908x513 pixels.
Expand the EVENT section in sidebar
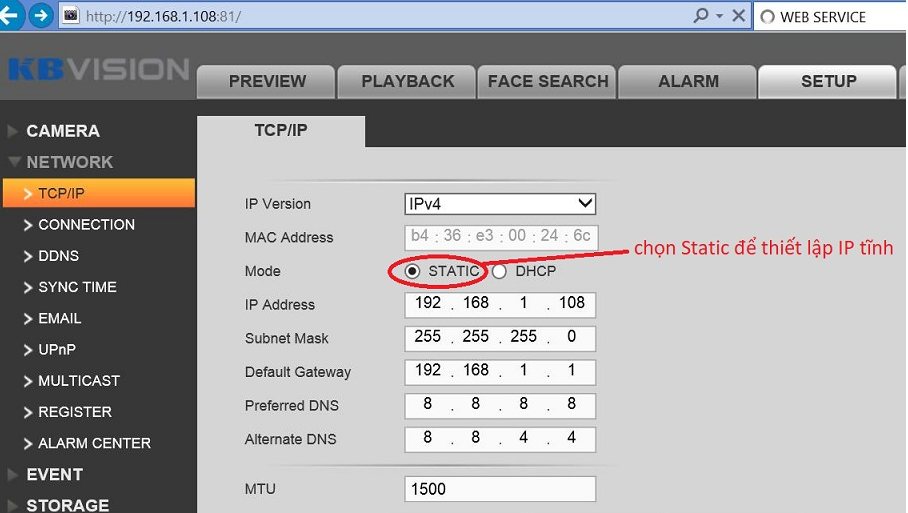(54, 475)
